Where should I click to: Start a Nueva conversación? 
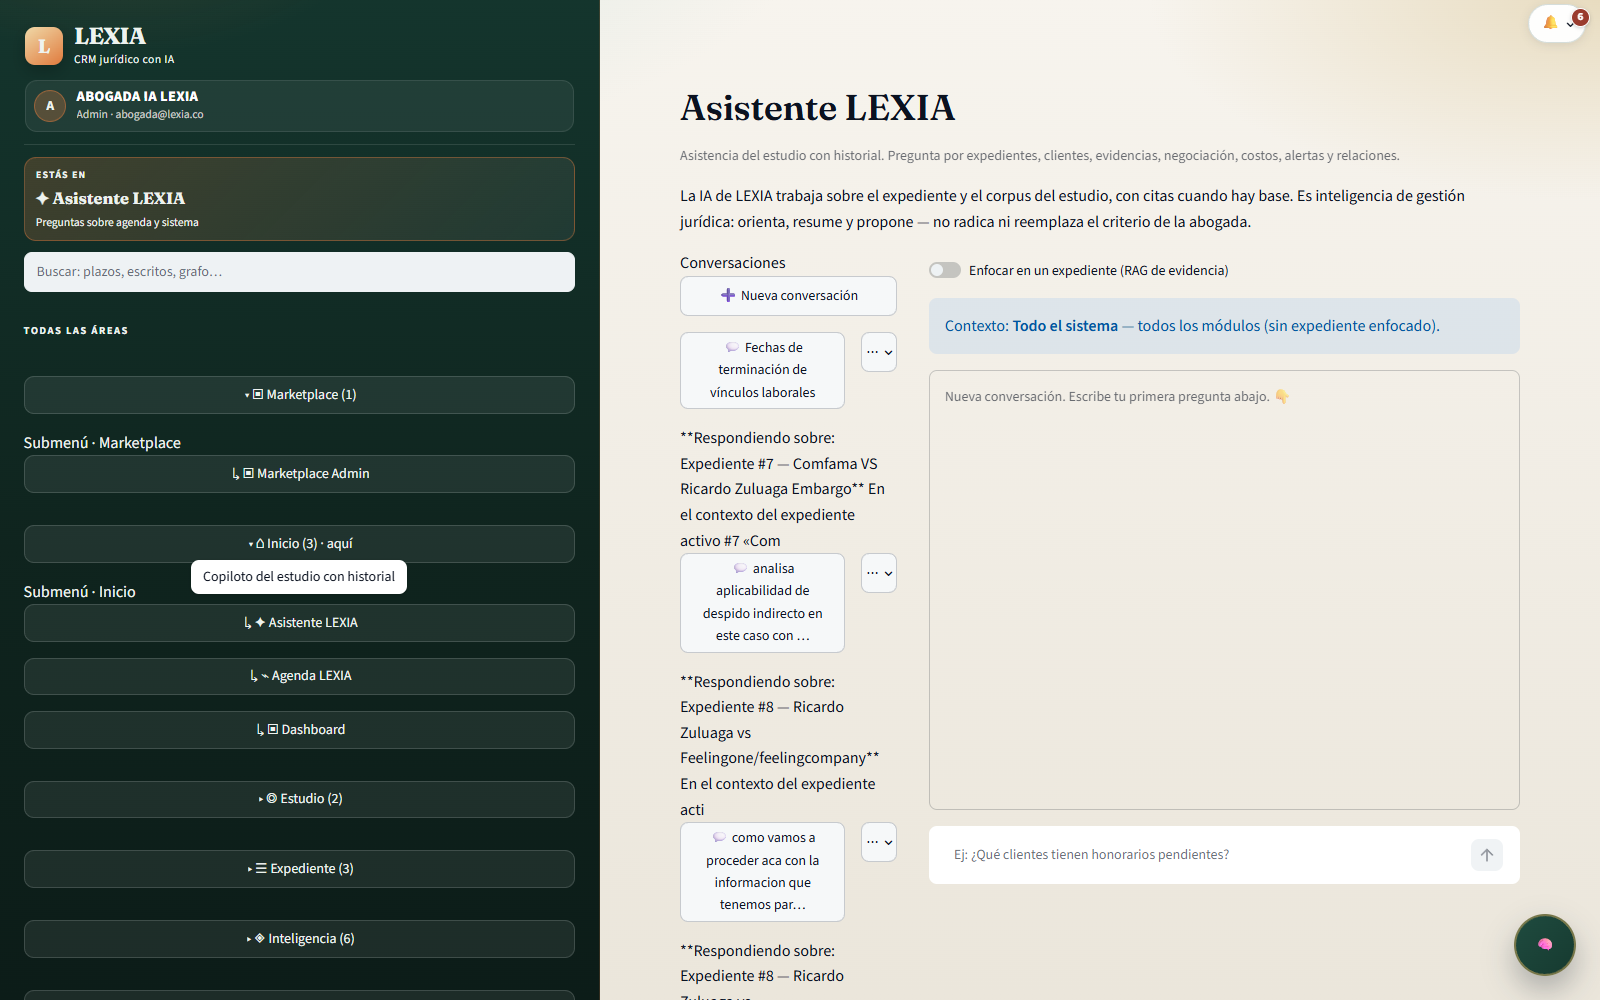click(x=788, y=296)
